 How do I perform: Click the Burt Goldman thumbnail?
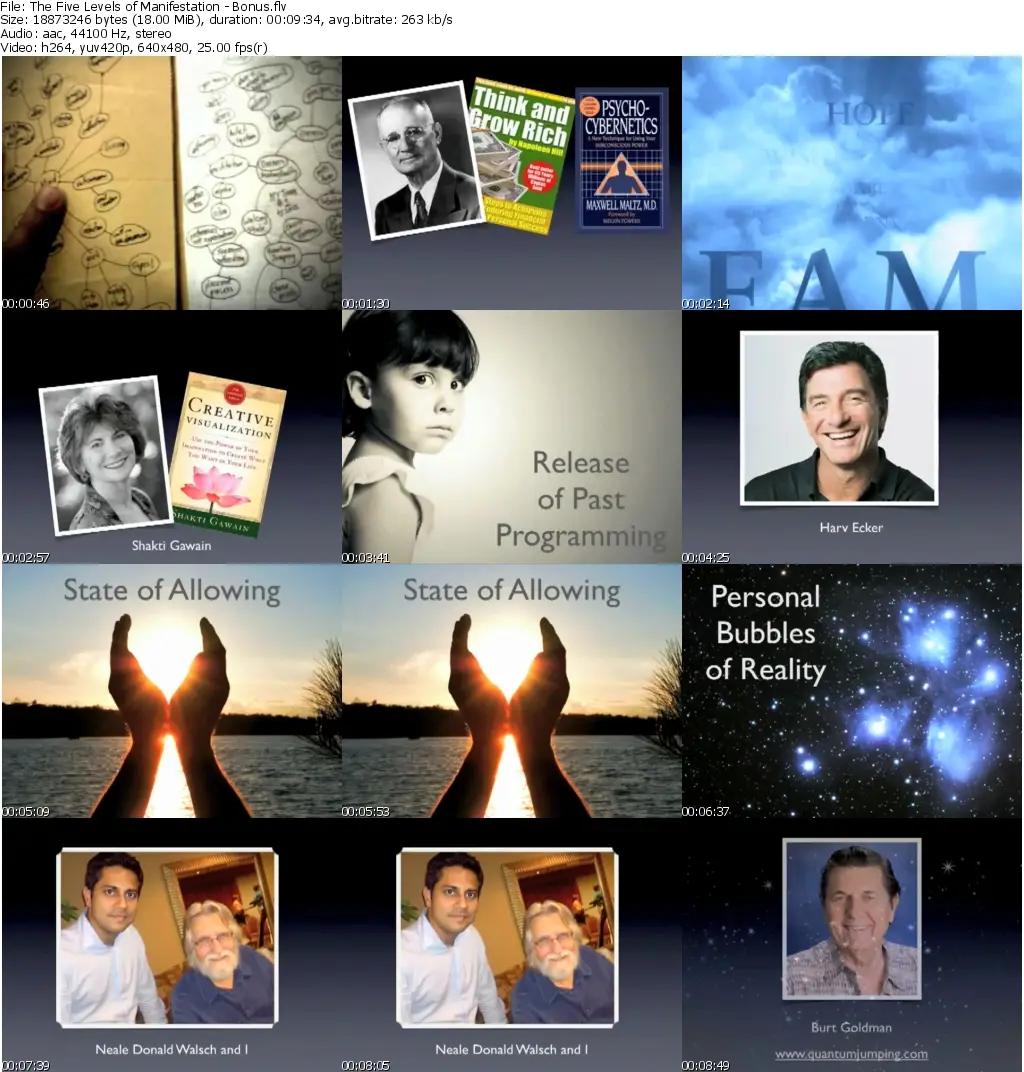(852, 945)
